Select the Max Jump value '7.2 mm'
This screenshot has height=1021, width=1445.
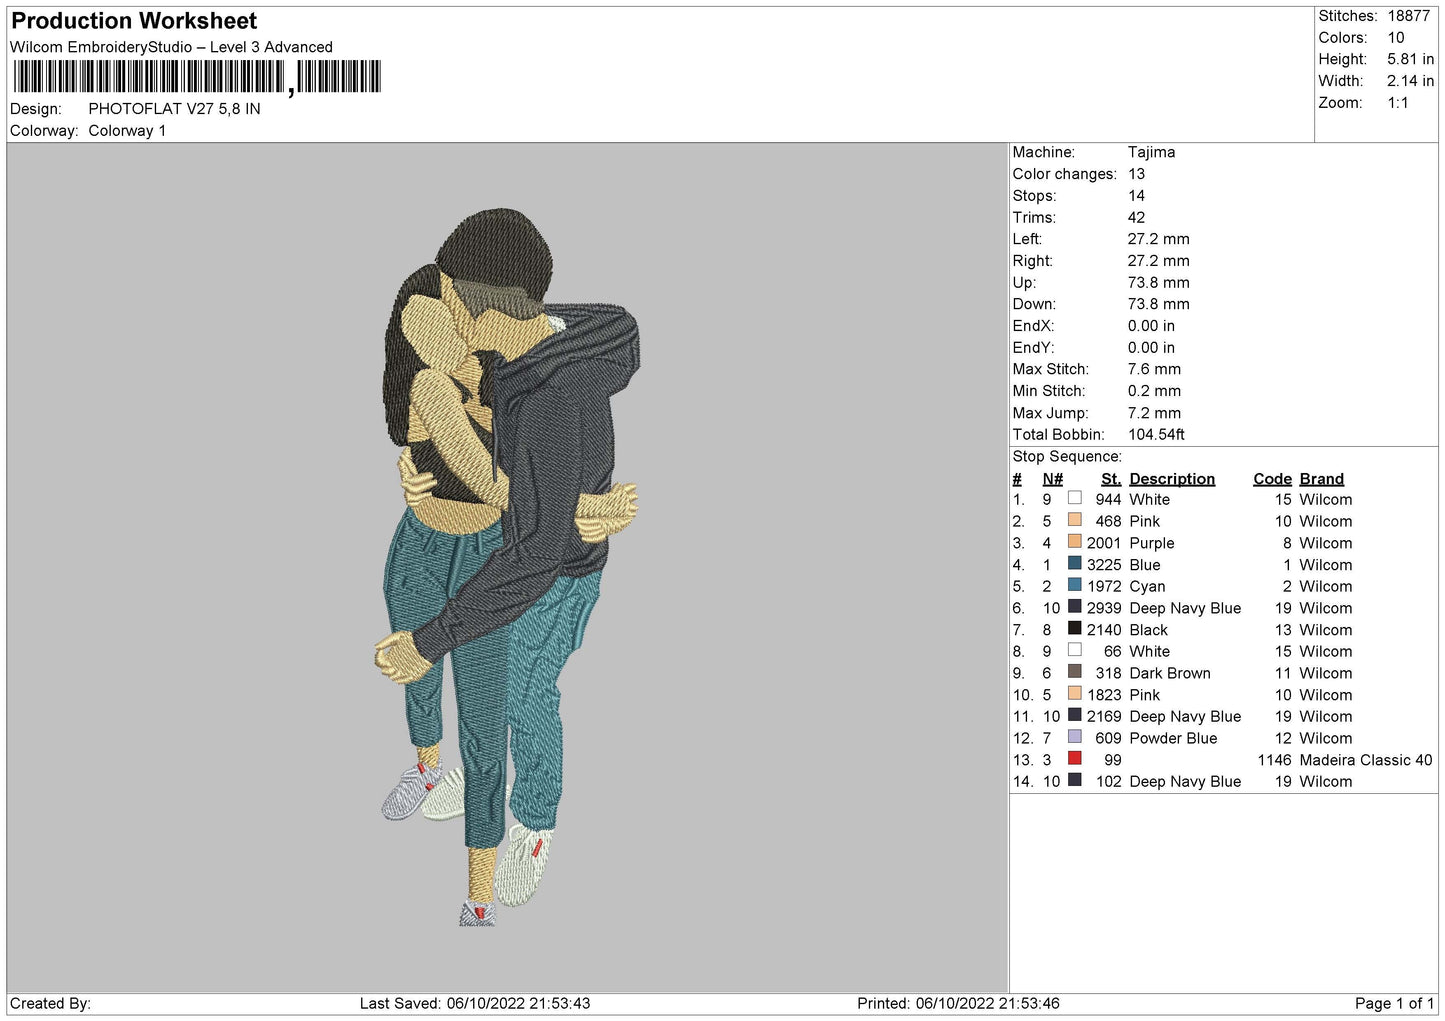[1154, 413]
